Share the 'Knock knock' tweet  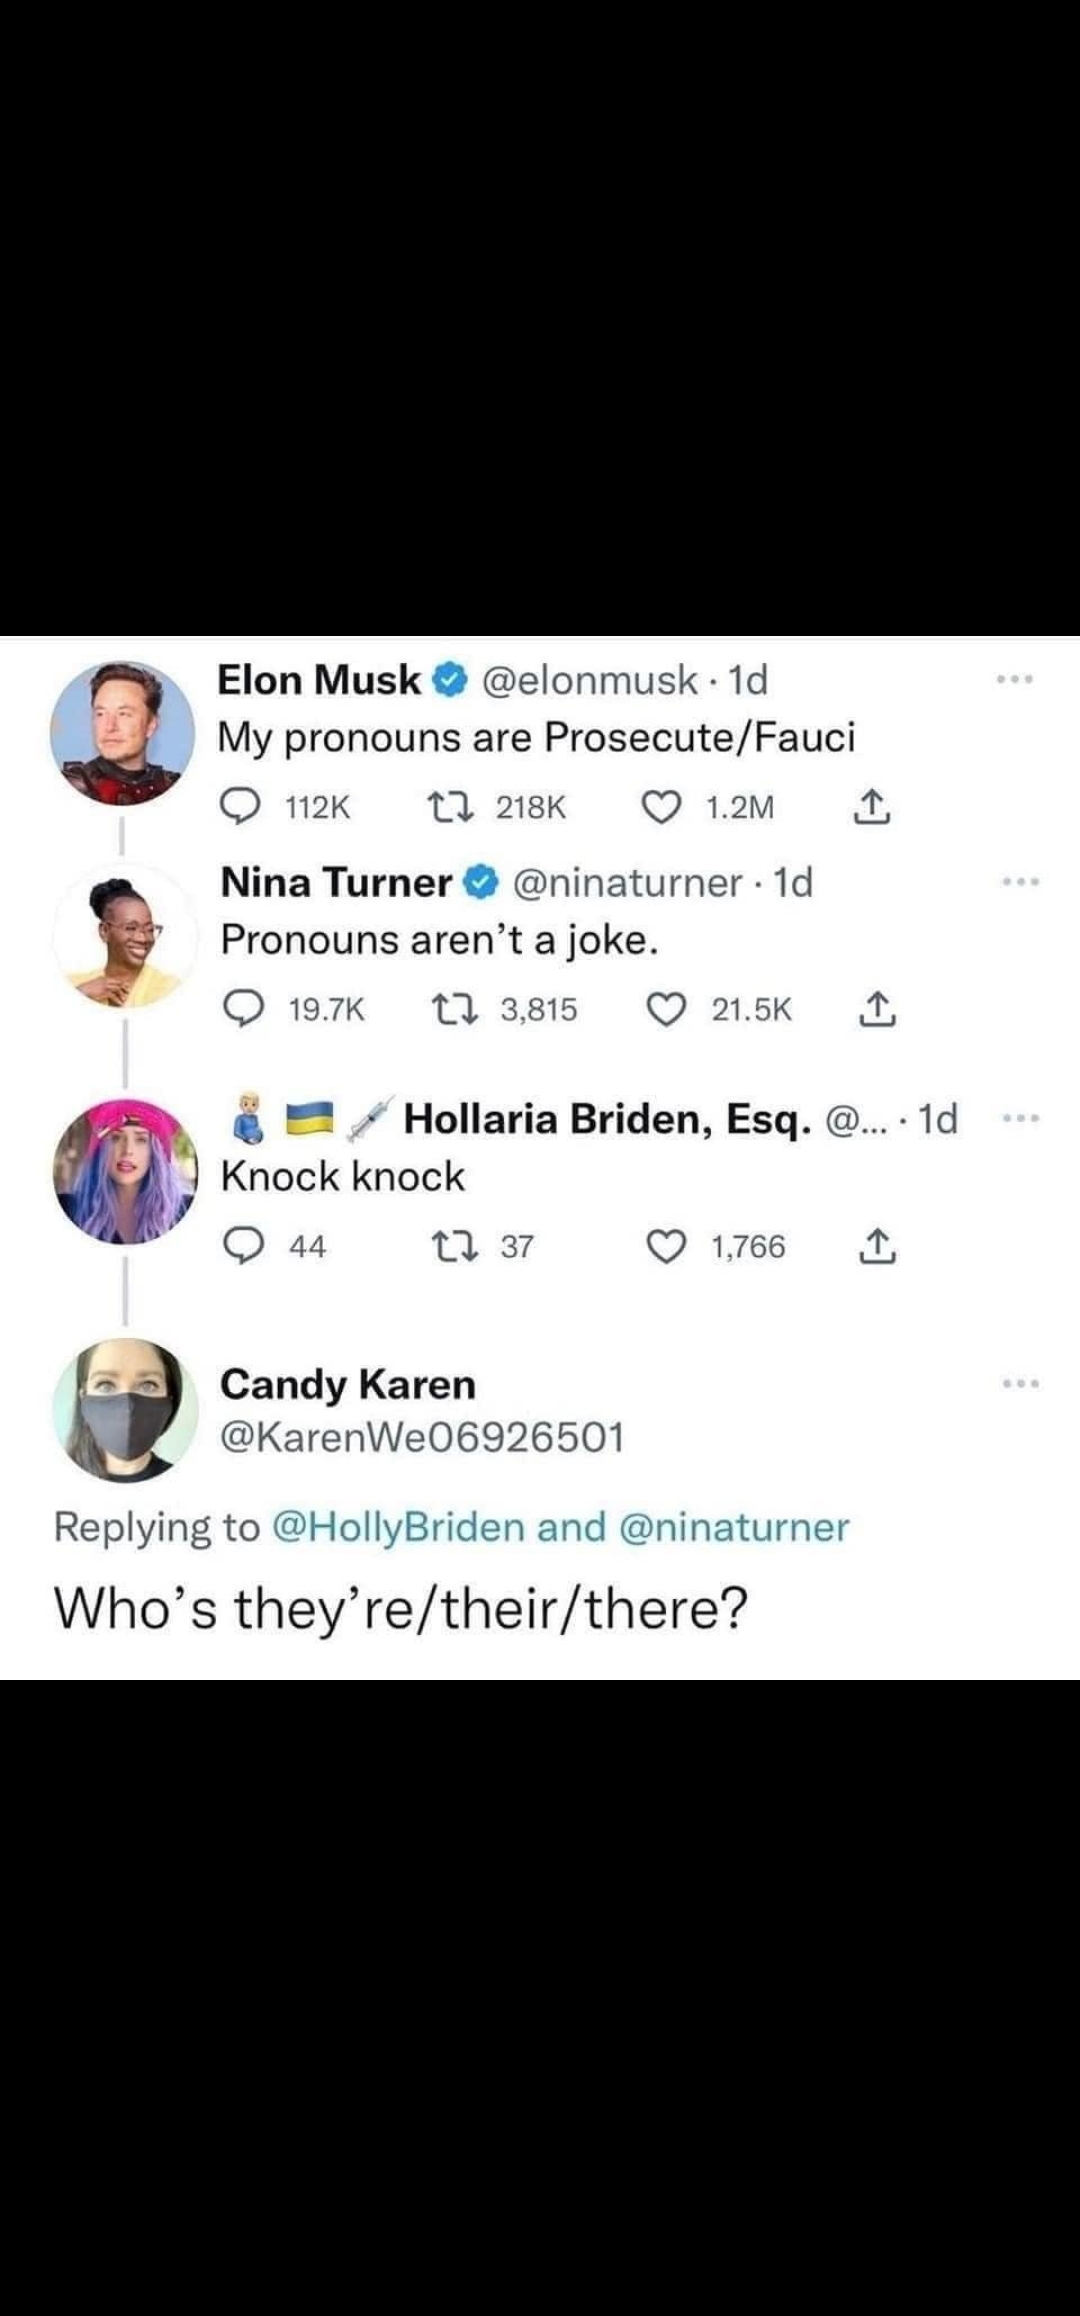877,1246
